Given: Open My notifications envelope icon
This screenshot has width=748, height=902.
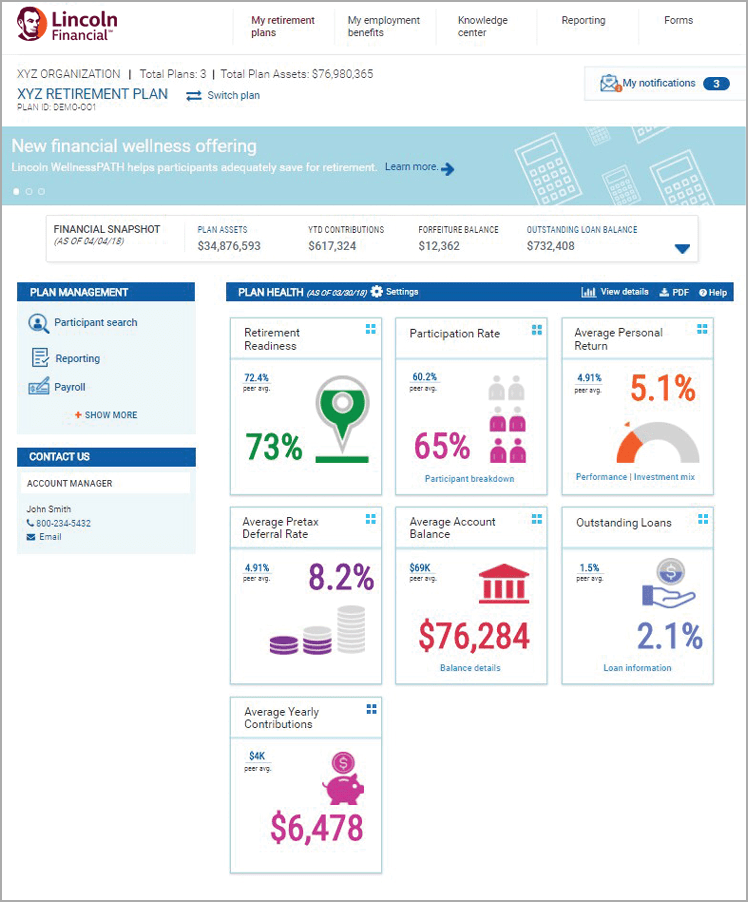Looking at the screenshot, I should pos(609,84).
